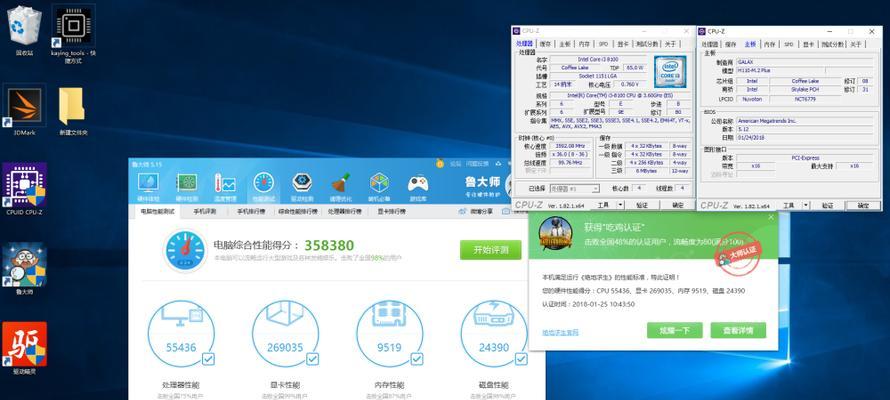Viewport: 890px width, 400px height.
Task: Open 问题反馈 link in Ludashi title bar
Action: tap(477, 163)
